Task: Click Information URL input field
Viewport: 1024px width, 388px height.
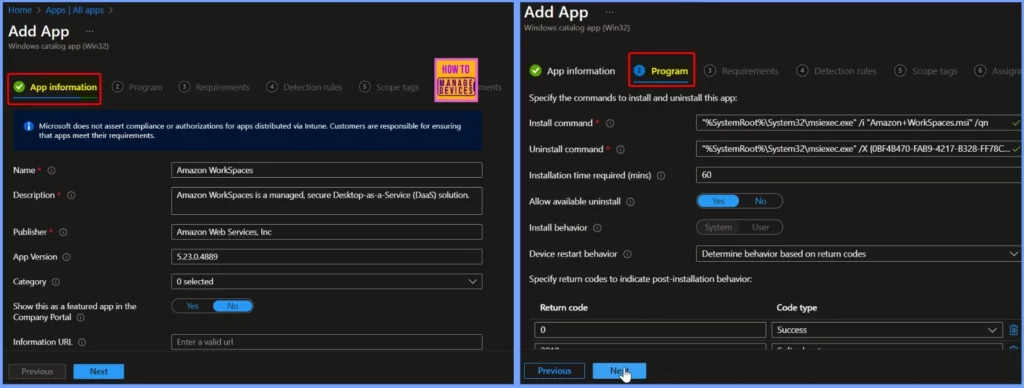Action: click(327, 342)
